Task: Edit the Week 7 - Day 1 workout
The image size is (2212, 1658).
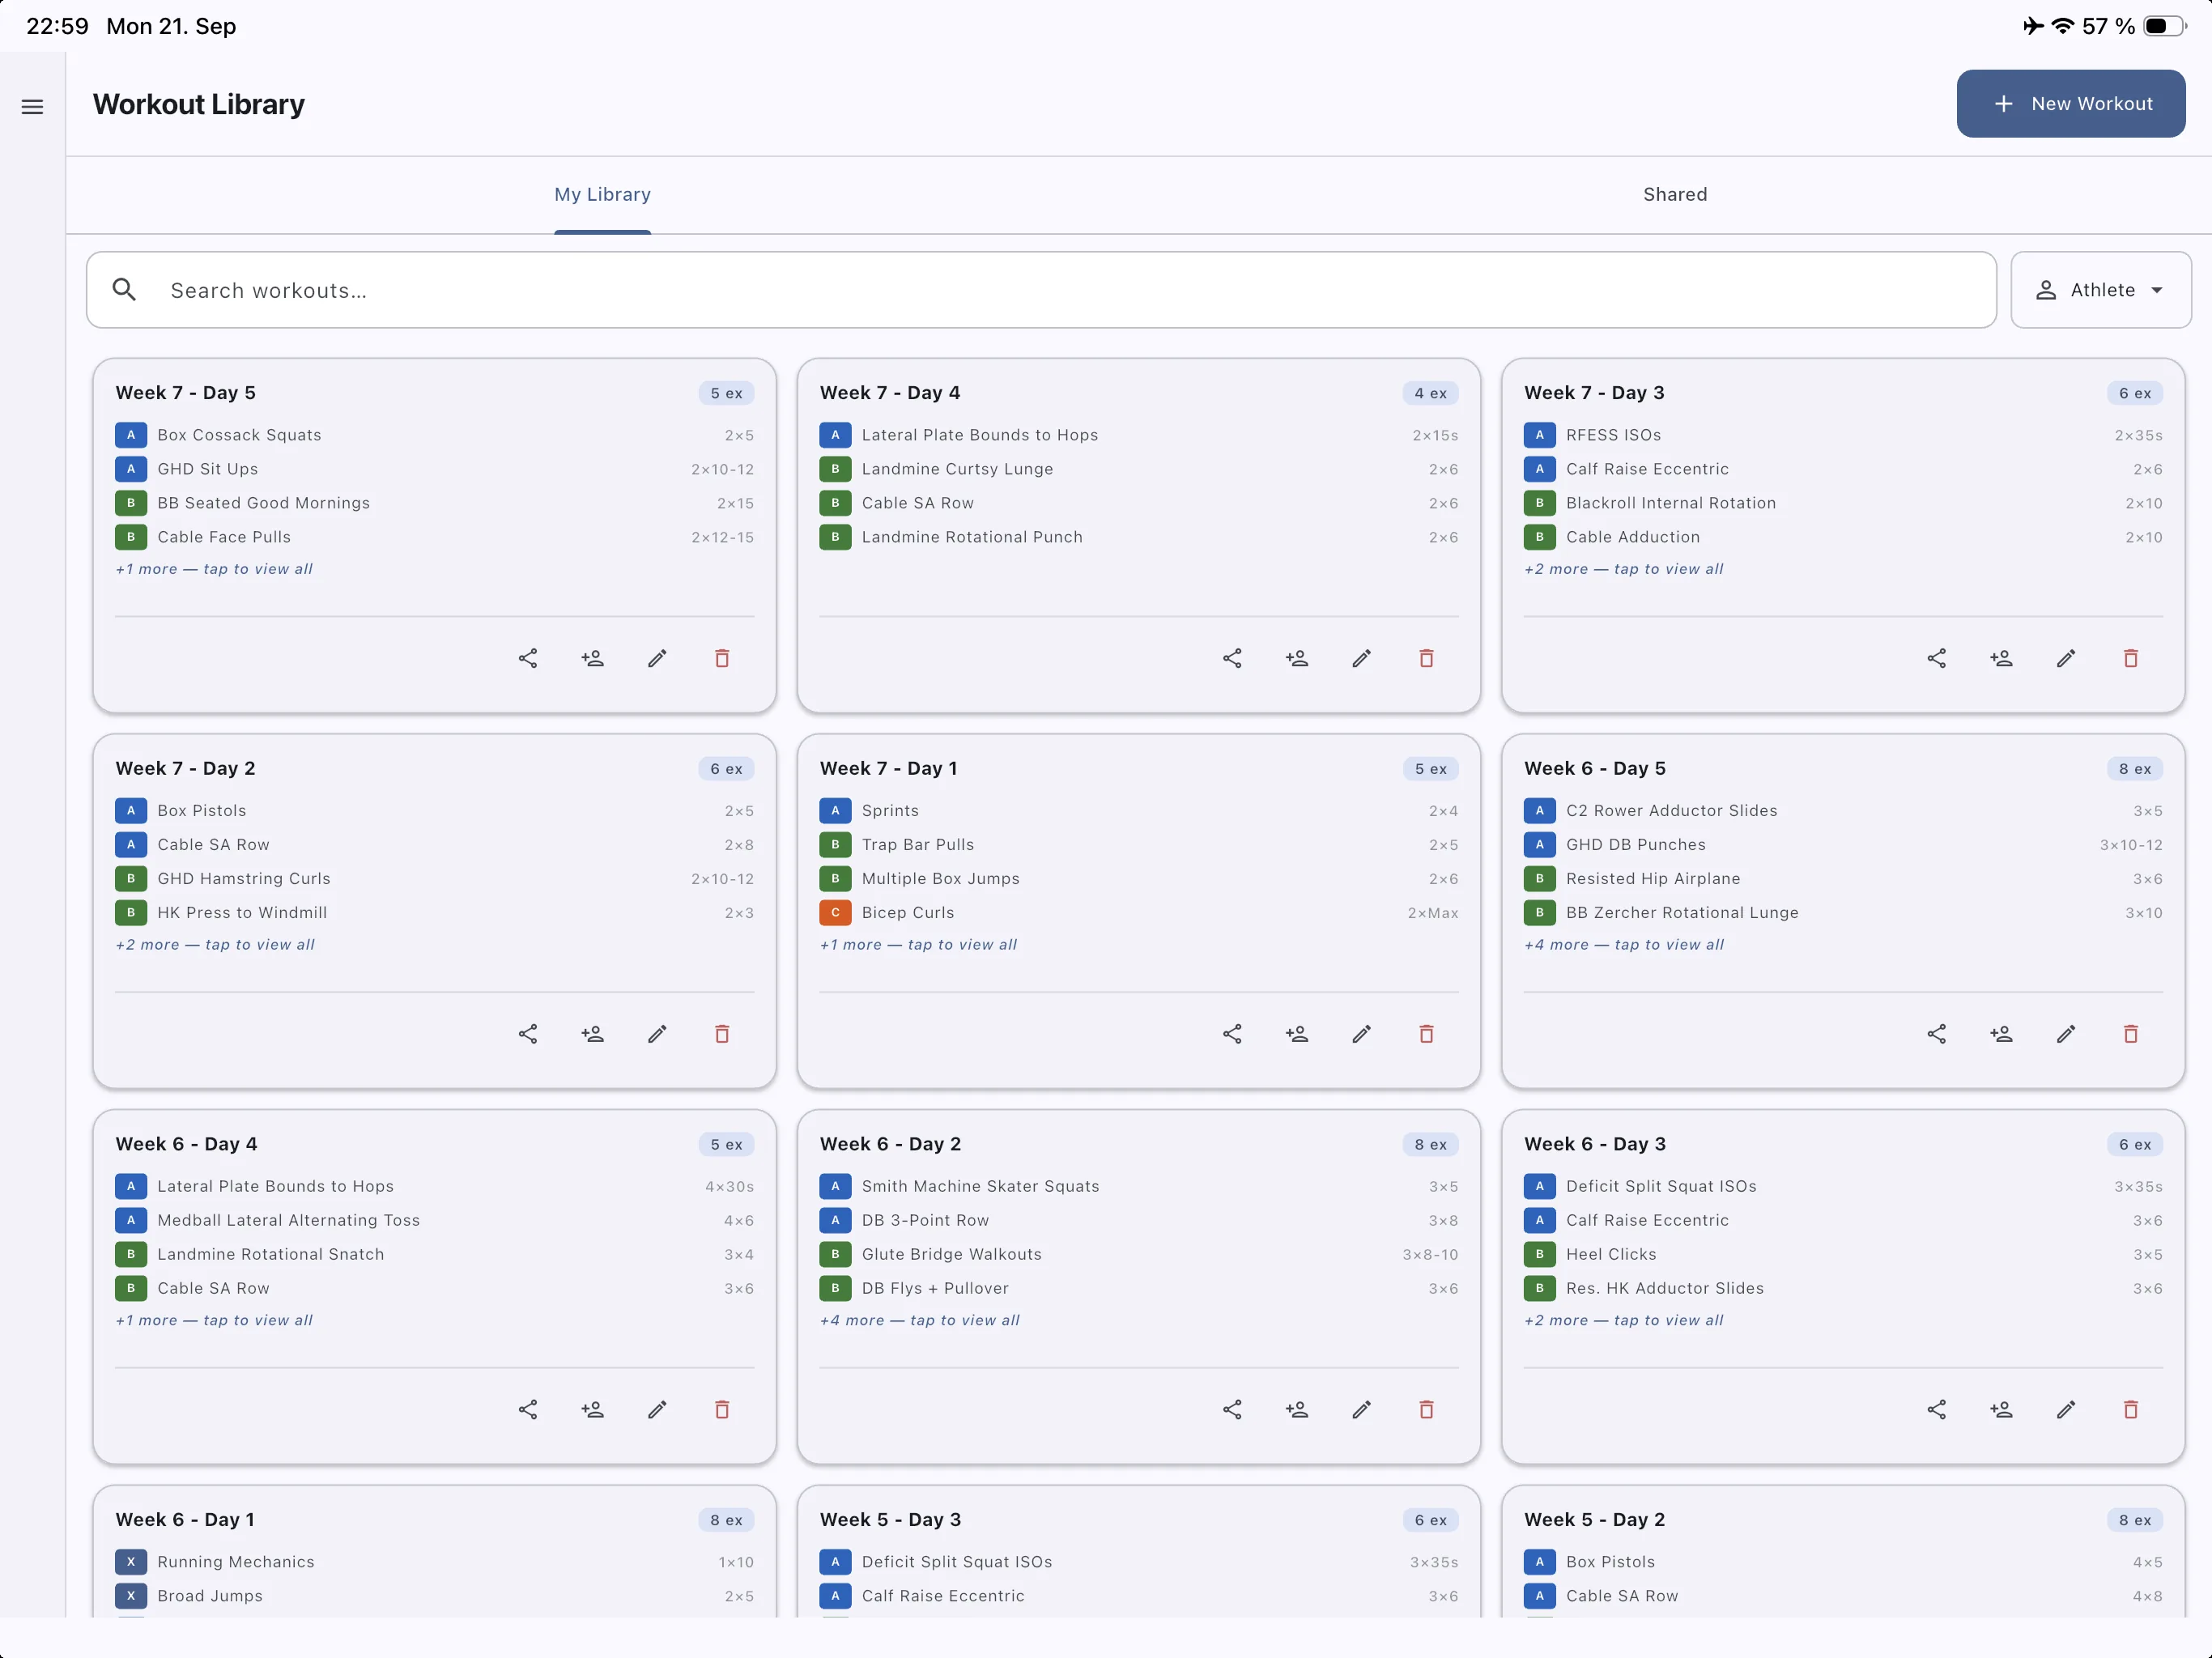Action: [1361, 1034]
